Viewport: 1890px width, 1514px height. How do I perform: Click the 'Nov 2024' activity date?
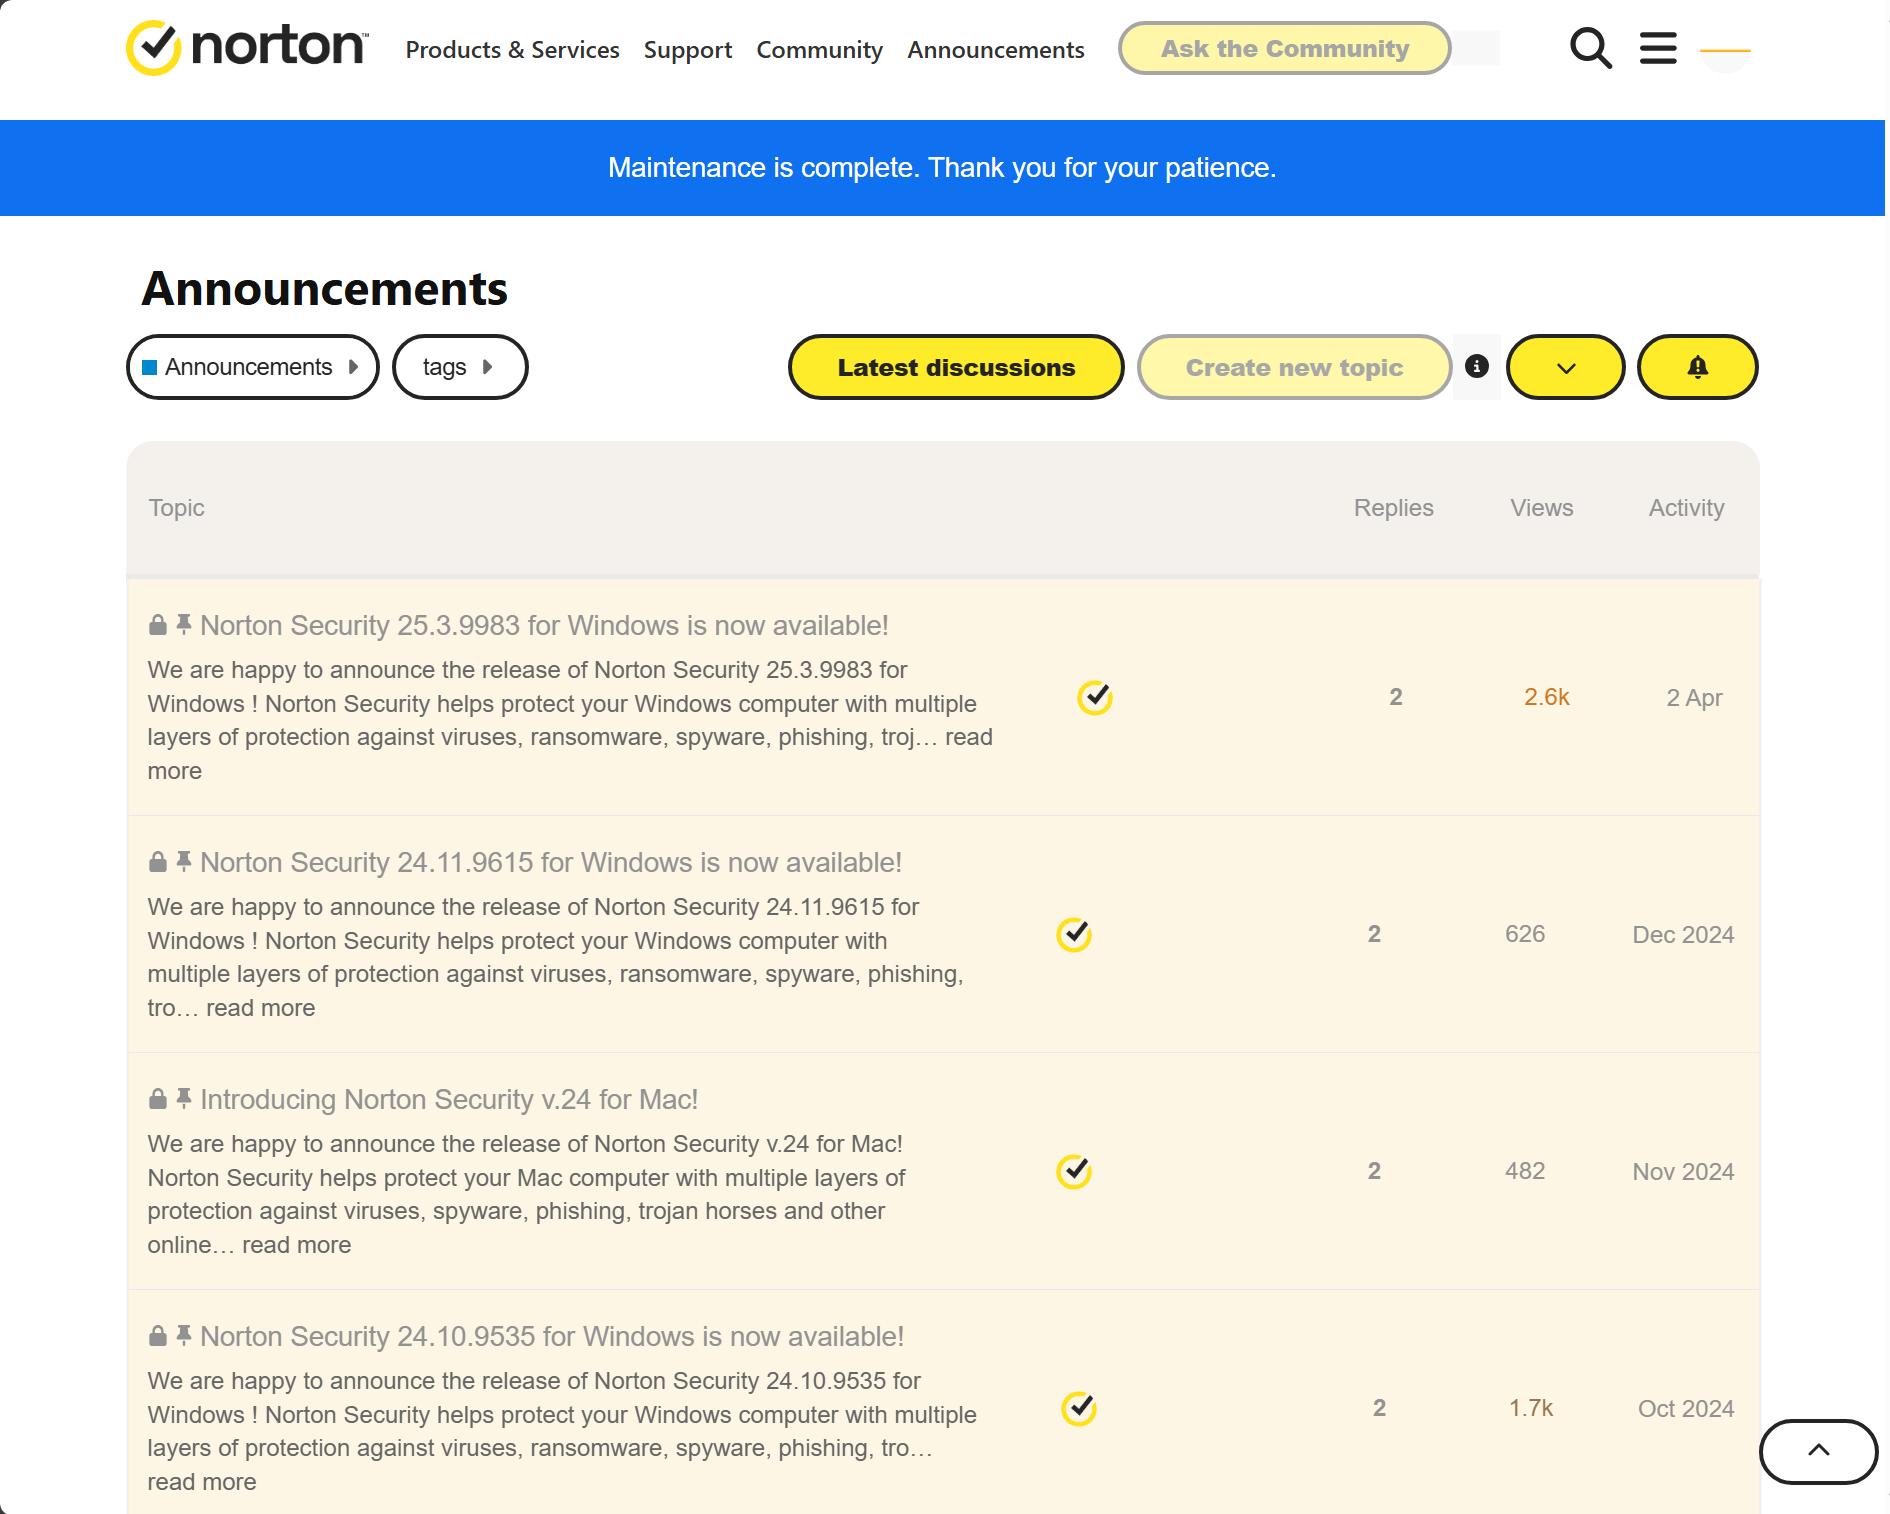tap(1683, 1172)
